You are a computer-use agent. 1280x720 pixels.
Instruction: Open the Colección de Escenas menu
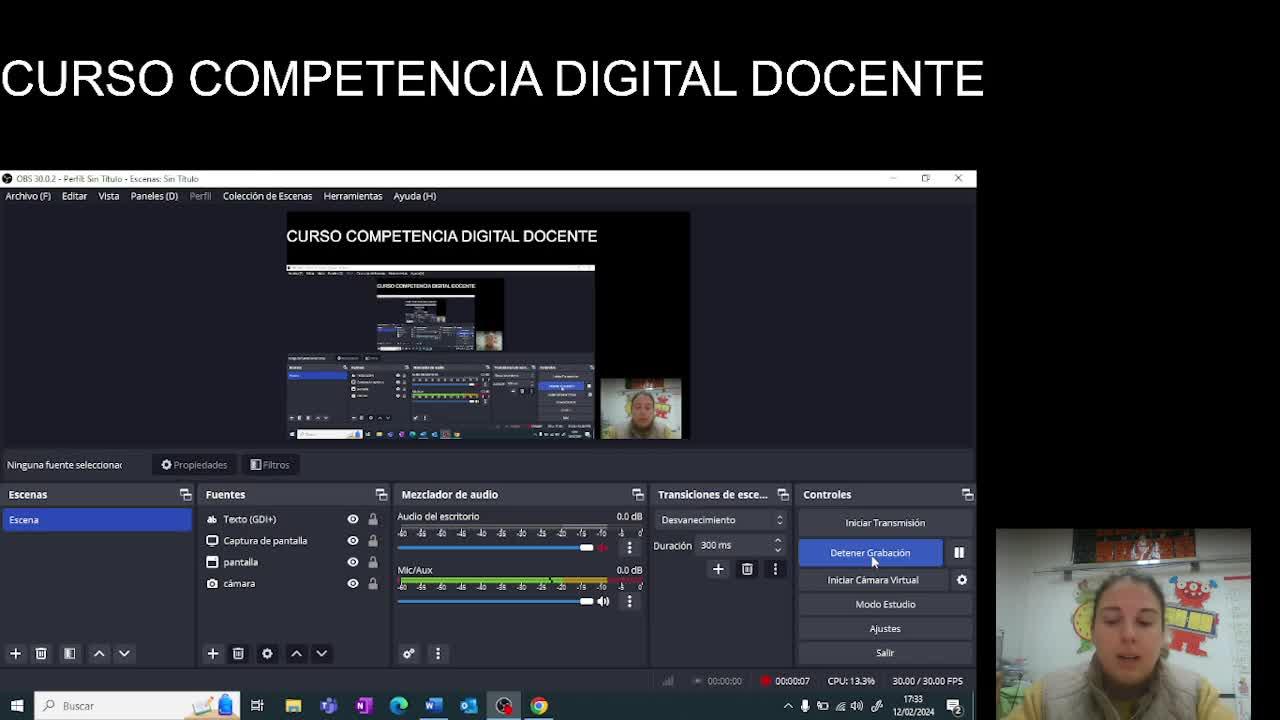(267, 196)
